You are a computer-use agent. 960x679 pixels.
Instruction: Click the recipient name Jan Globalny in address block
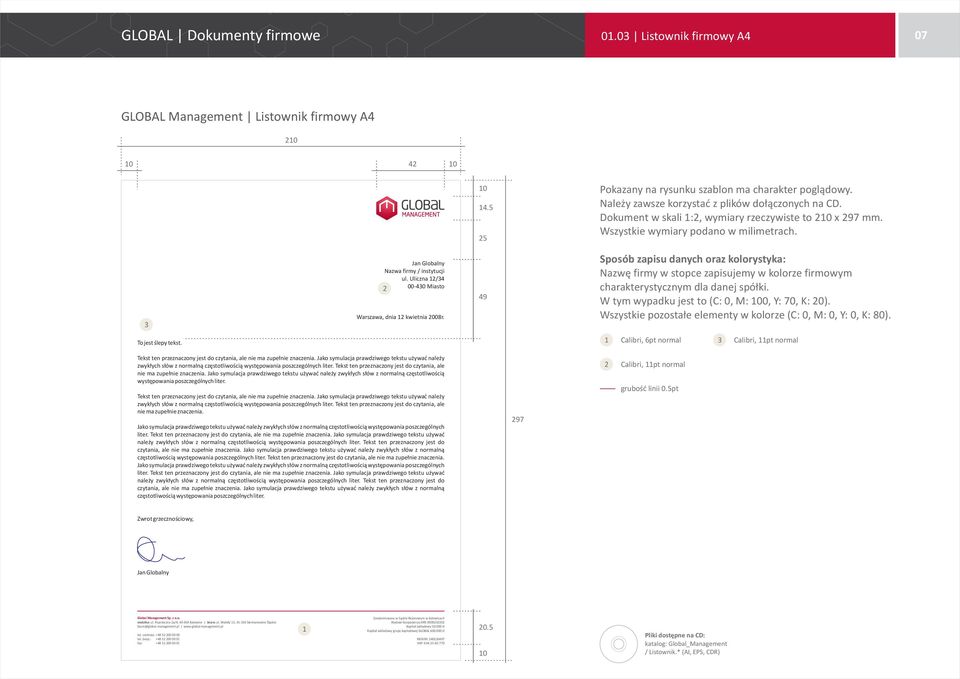point(428,263)
